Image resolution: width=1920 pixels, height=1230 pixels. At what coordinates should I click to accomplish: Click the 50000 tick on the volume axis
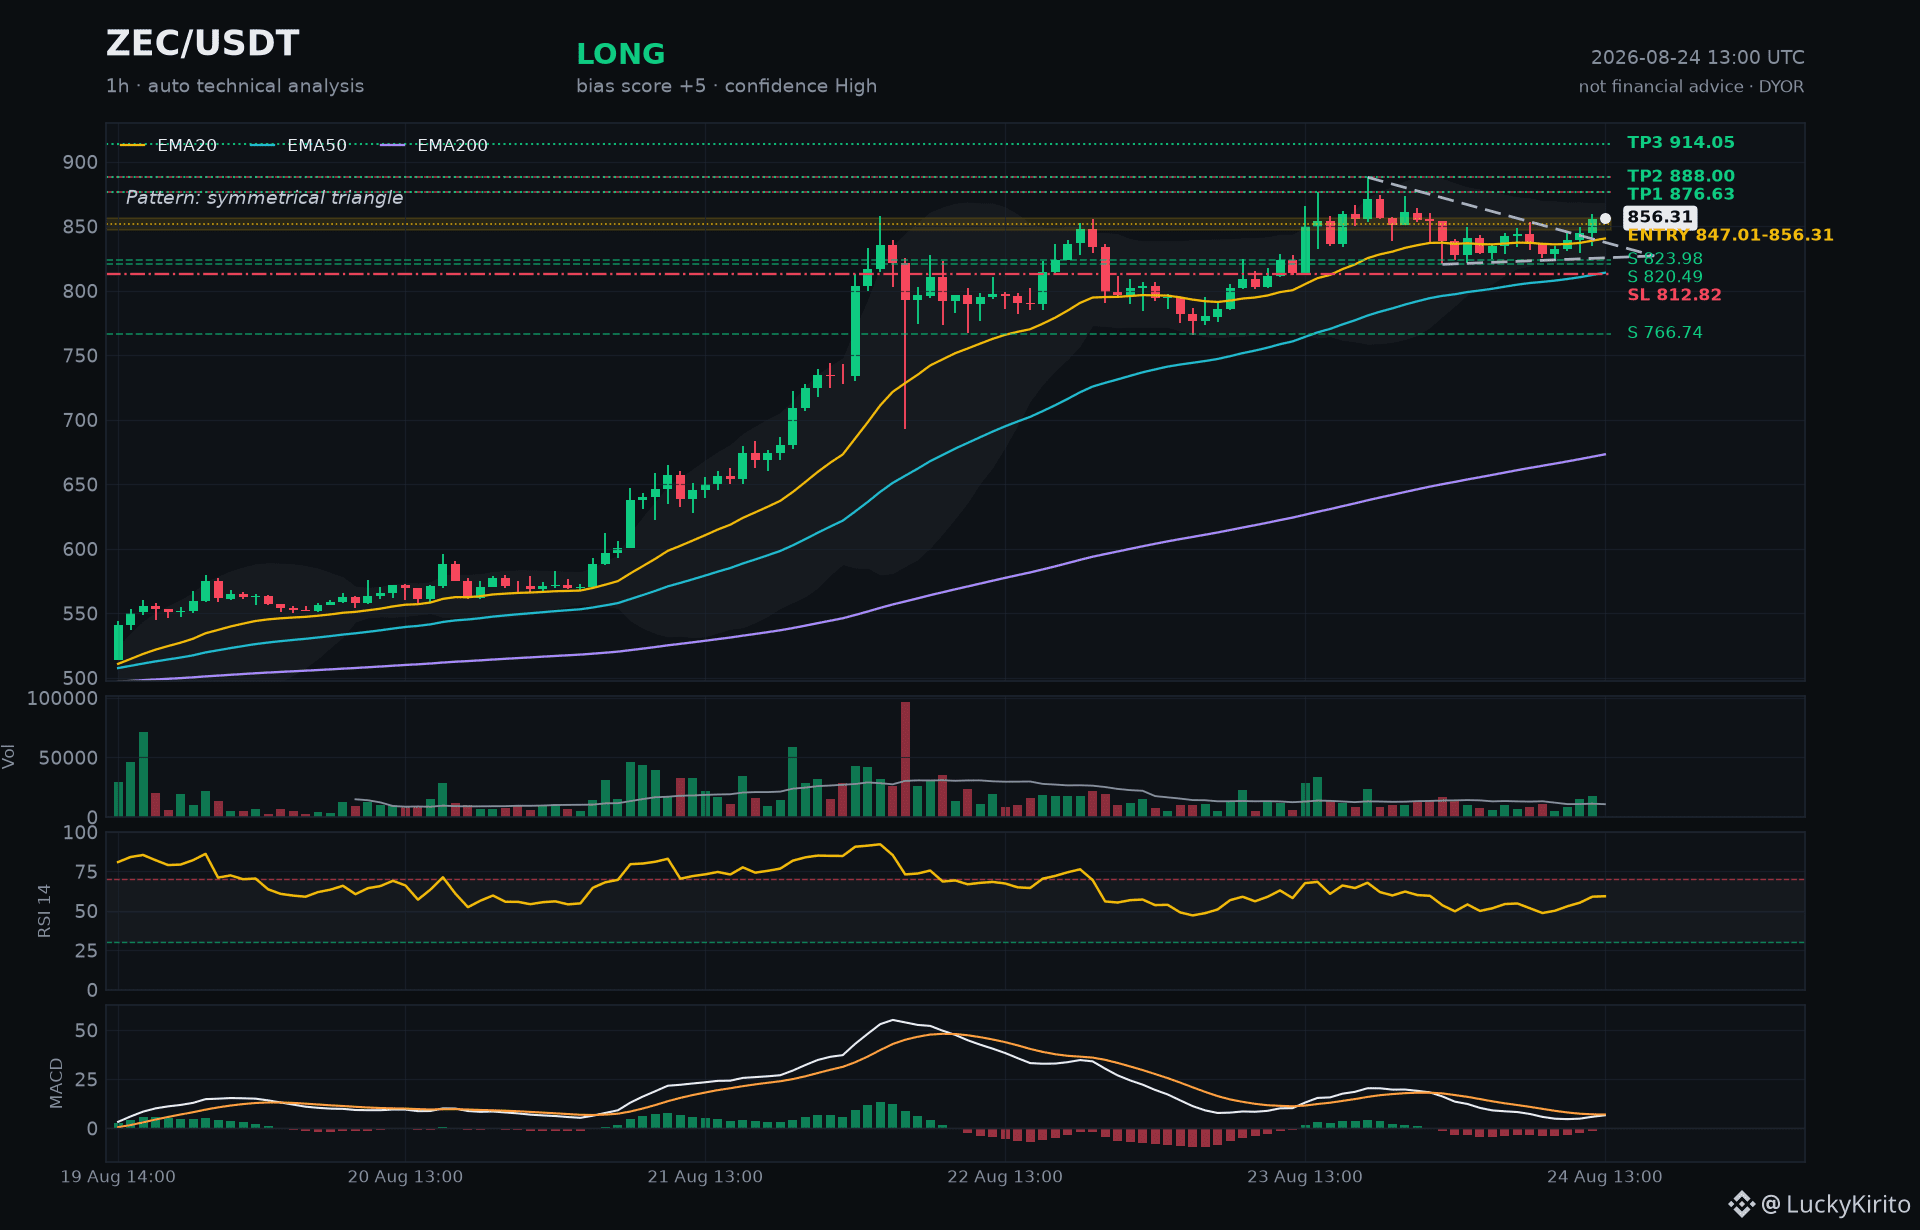68,758
